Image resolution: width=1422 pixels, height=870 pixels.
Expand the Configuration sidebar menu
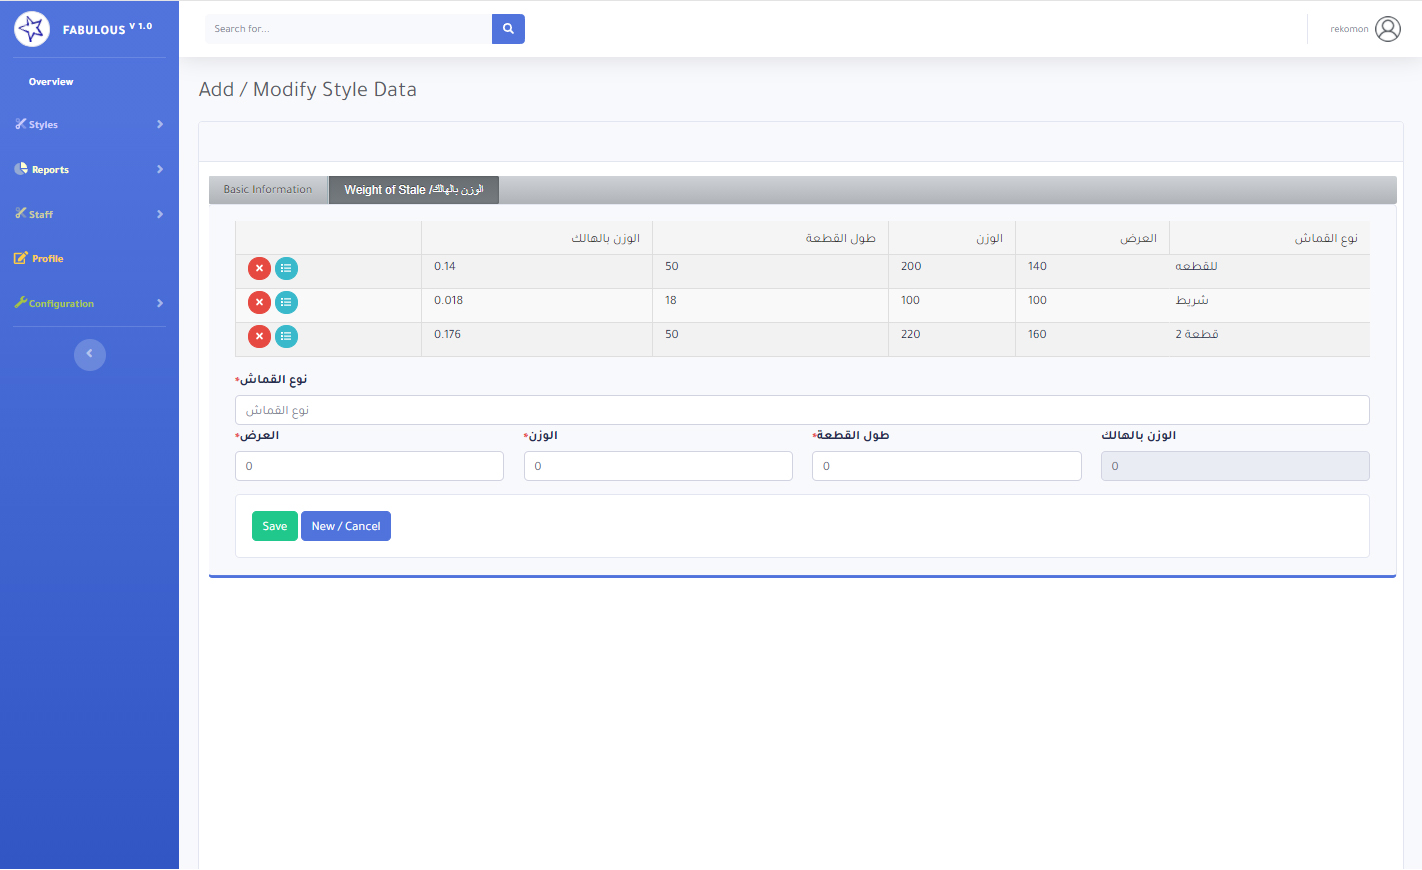(89, 303)
